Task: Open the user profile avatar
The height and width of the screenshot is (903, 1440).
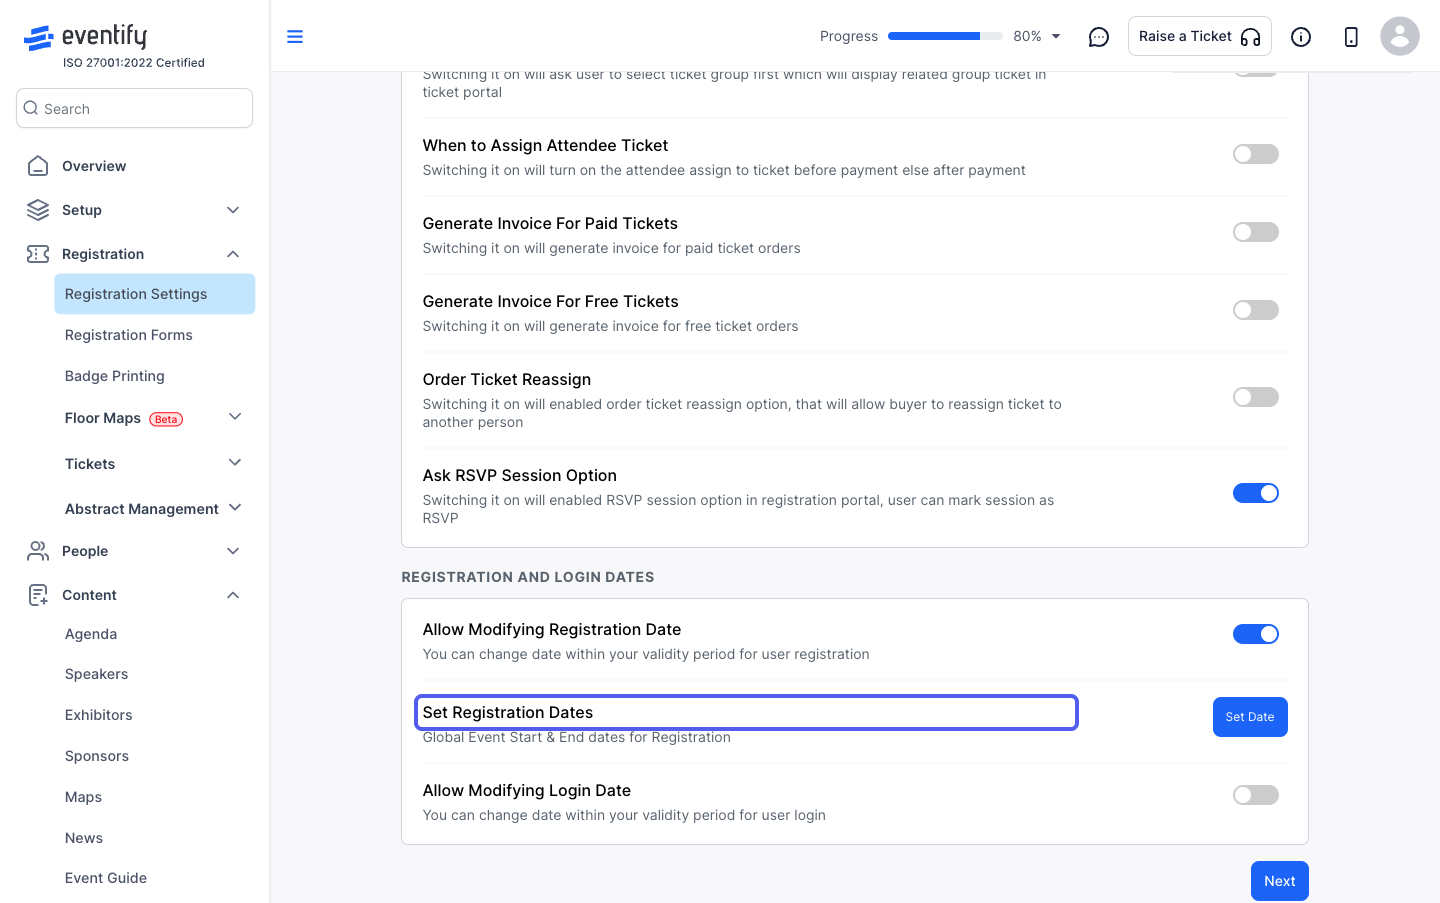Action: coord(1400,36)
